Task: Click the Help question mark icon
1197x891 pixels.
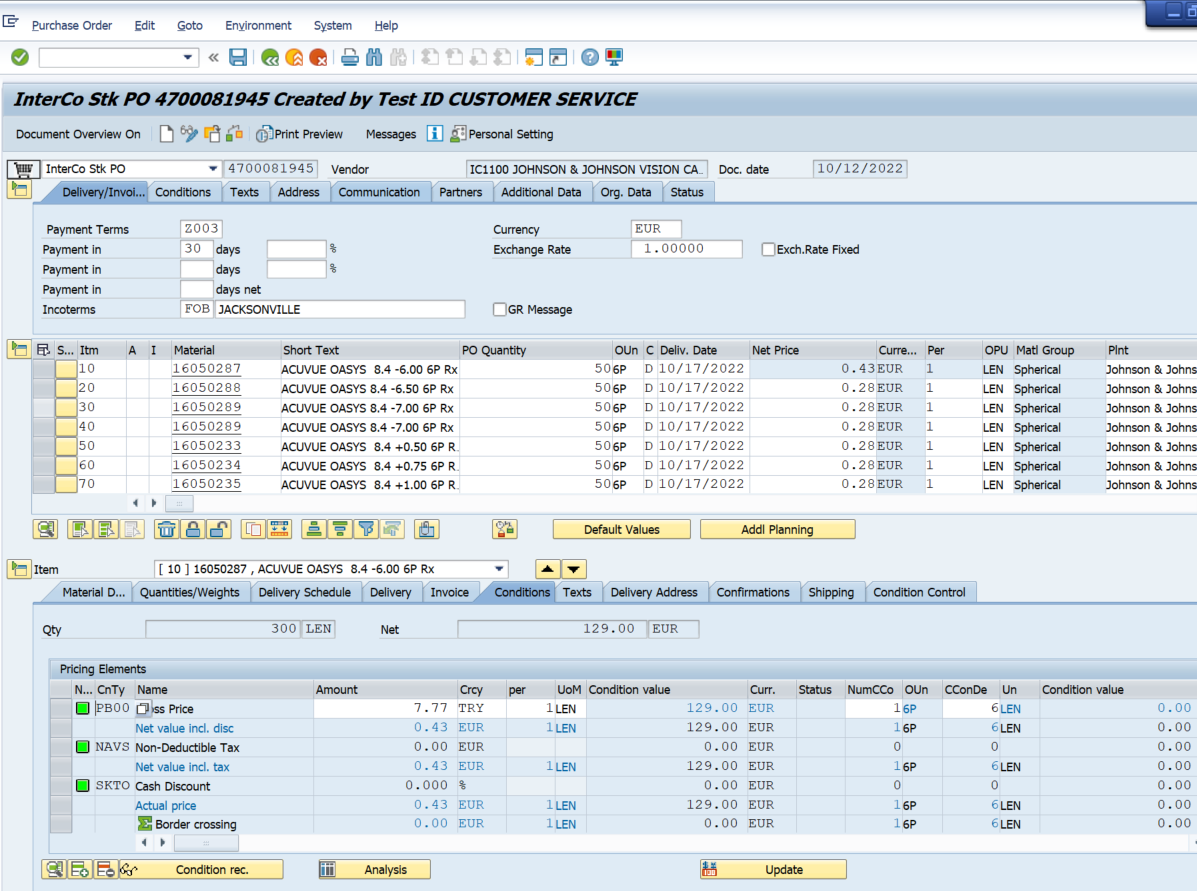Action: coord(588,57)
